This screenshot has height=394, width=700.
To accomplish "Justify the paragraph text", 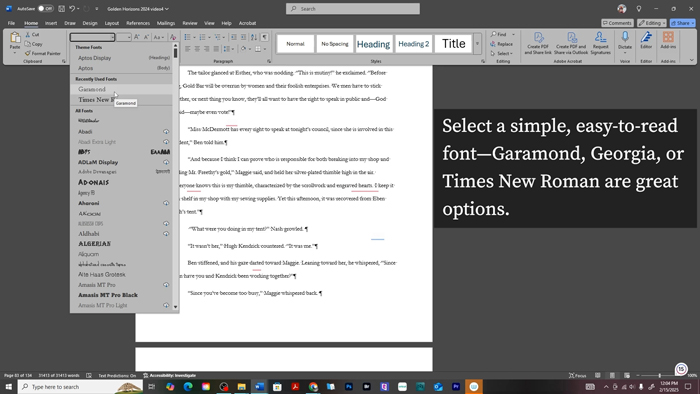I will 216,49.
